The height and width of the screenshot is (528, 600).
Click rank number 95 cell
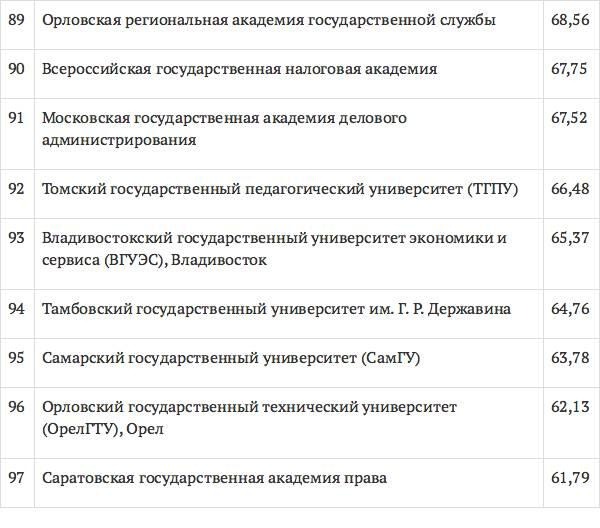point(16,357)
